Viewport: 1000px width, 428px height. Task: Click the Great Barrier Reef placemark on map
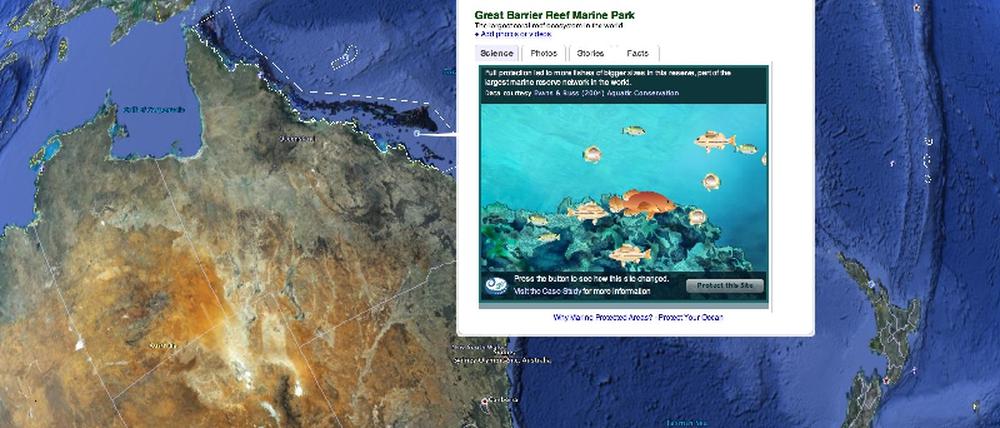(x=416, y=131)
